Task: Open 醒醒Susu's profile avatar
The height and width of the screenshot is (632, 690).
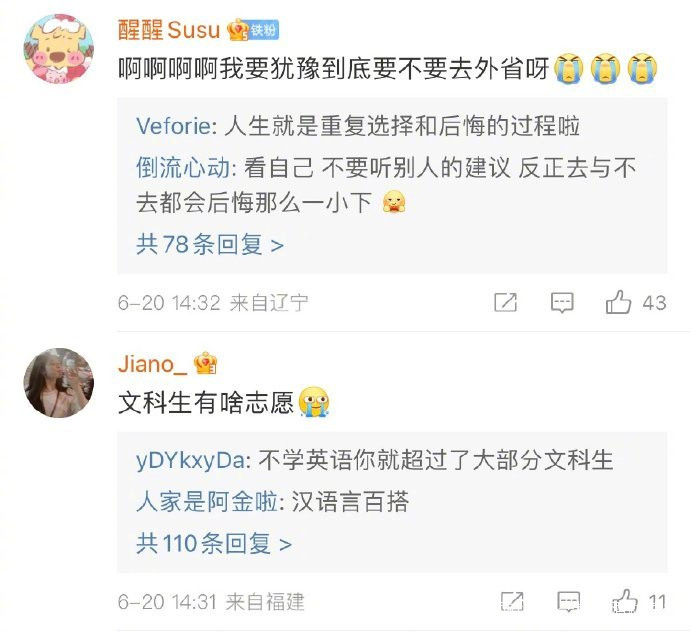Action: tap(59, 49)
